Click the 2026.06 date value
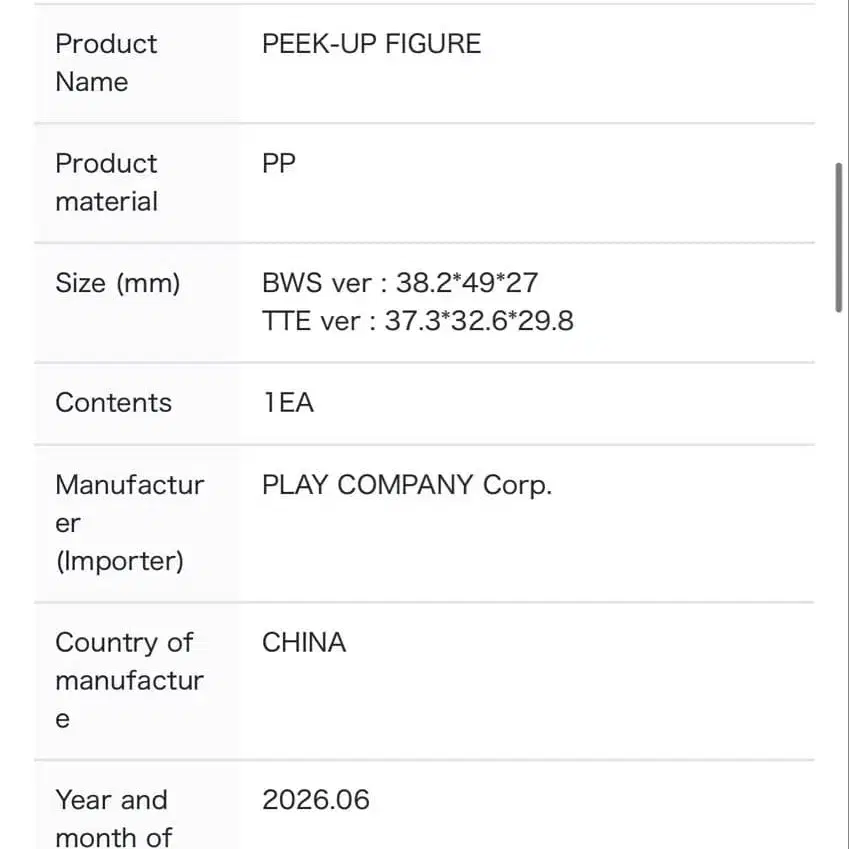Screen dimensions: 849x849 (316, 800)
